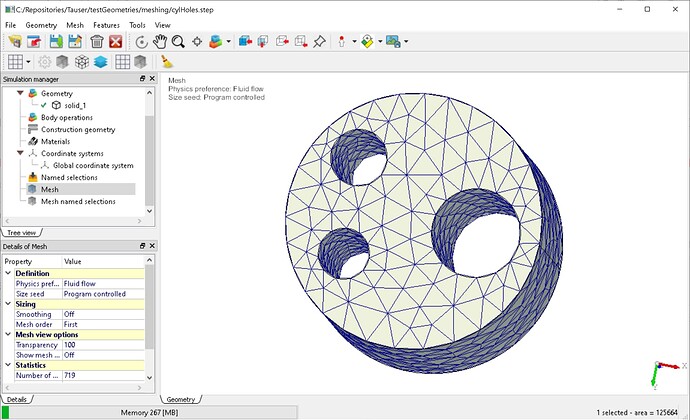This screenshot has width=690, height=420.
Task: Open the display mode dropdown arrow
Action: click(x=228, y=42)
